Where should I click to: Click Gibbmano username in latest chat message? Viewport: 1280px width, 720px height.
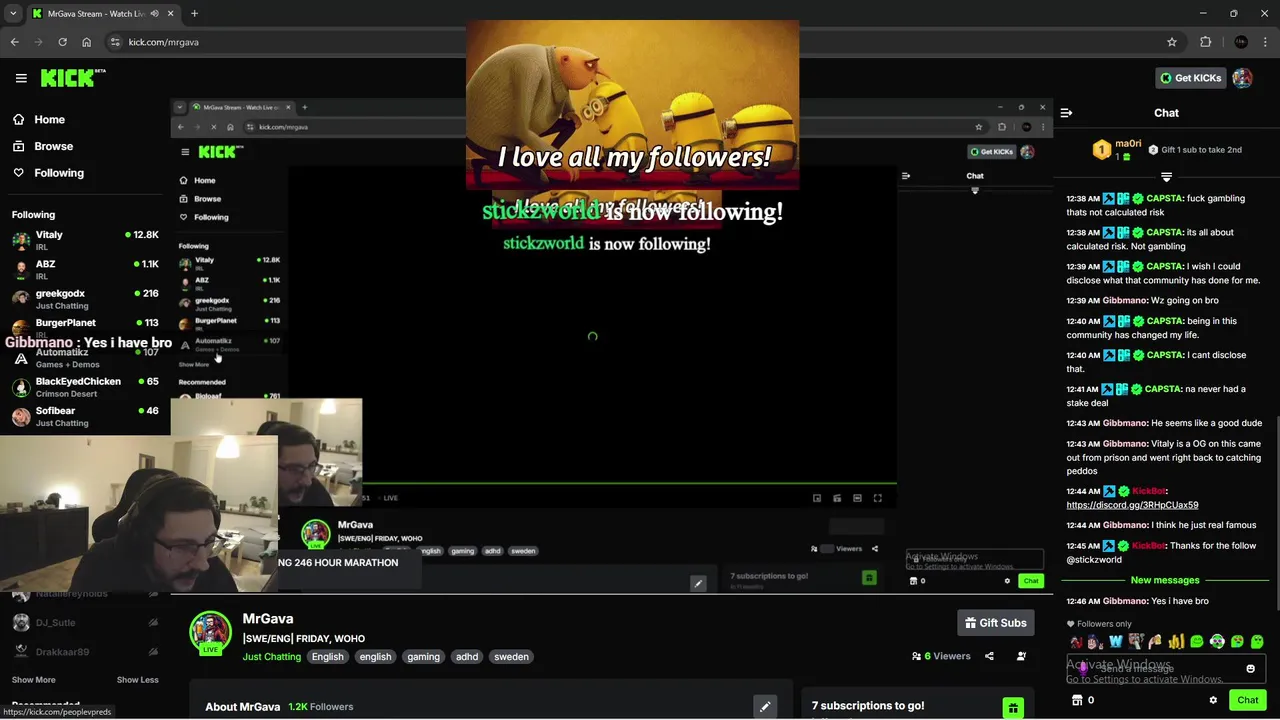1125,601
